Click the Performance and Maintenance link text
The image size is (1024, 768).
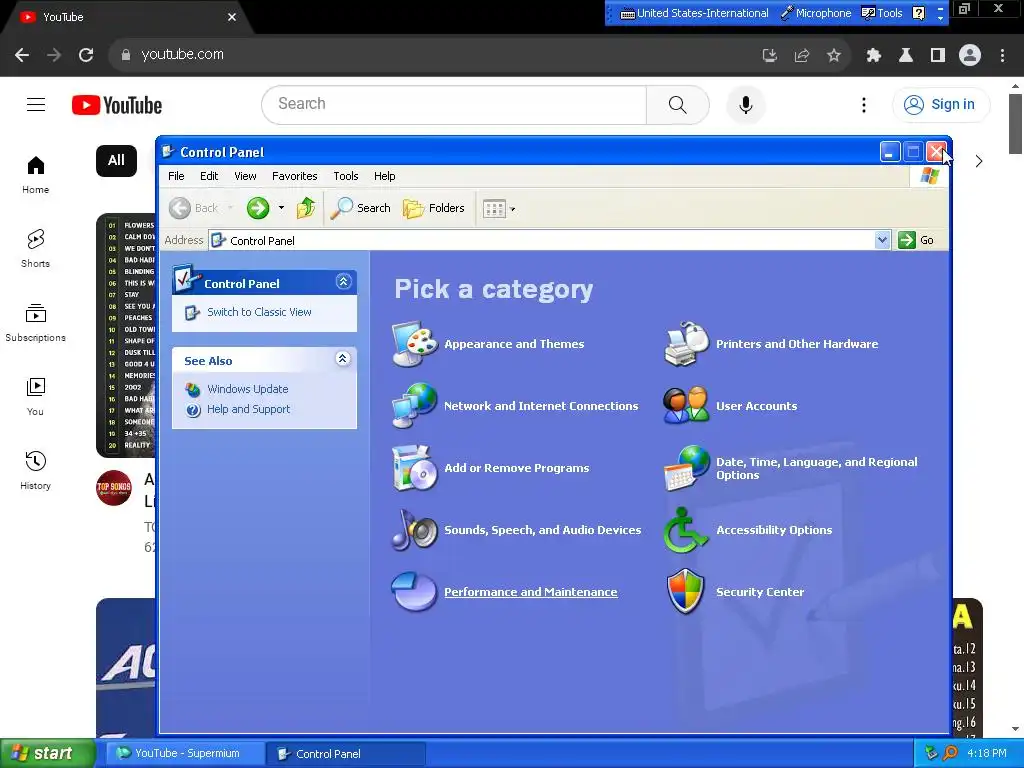coord(530,592)
